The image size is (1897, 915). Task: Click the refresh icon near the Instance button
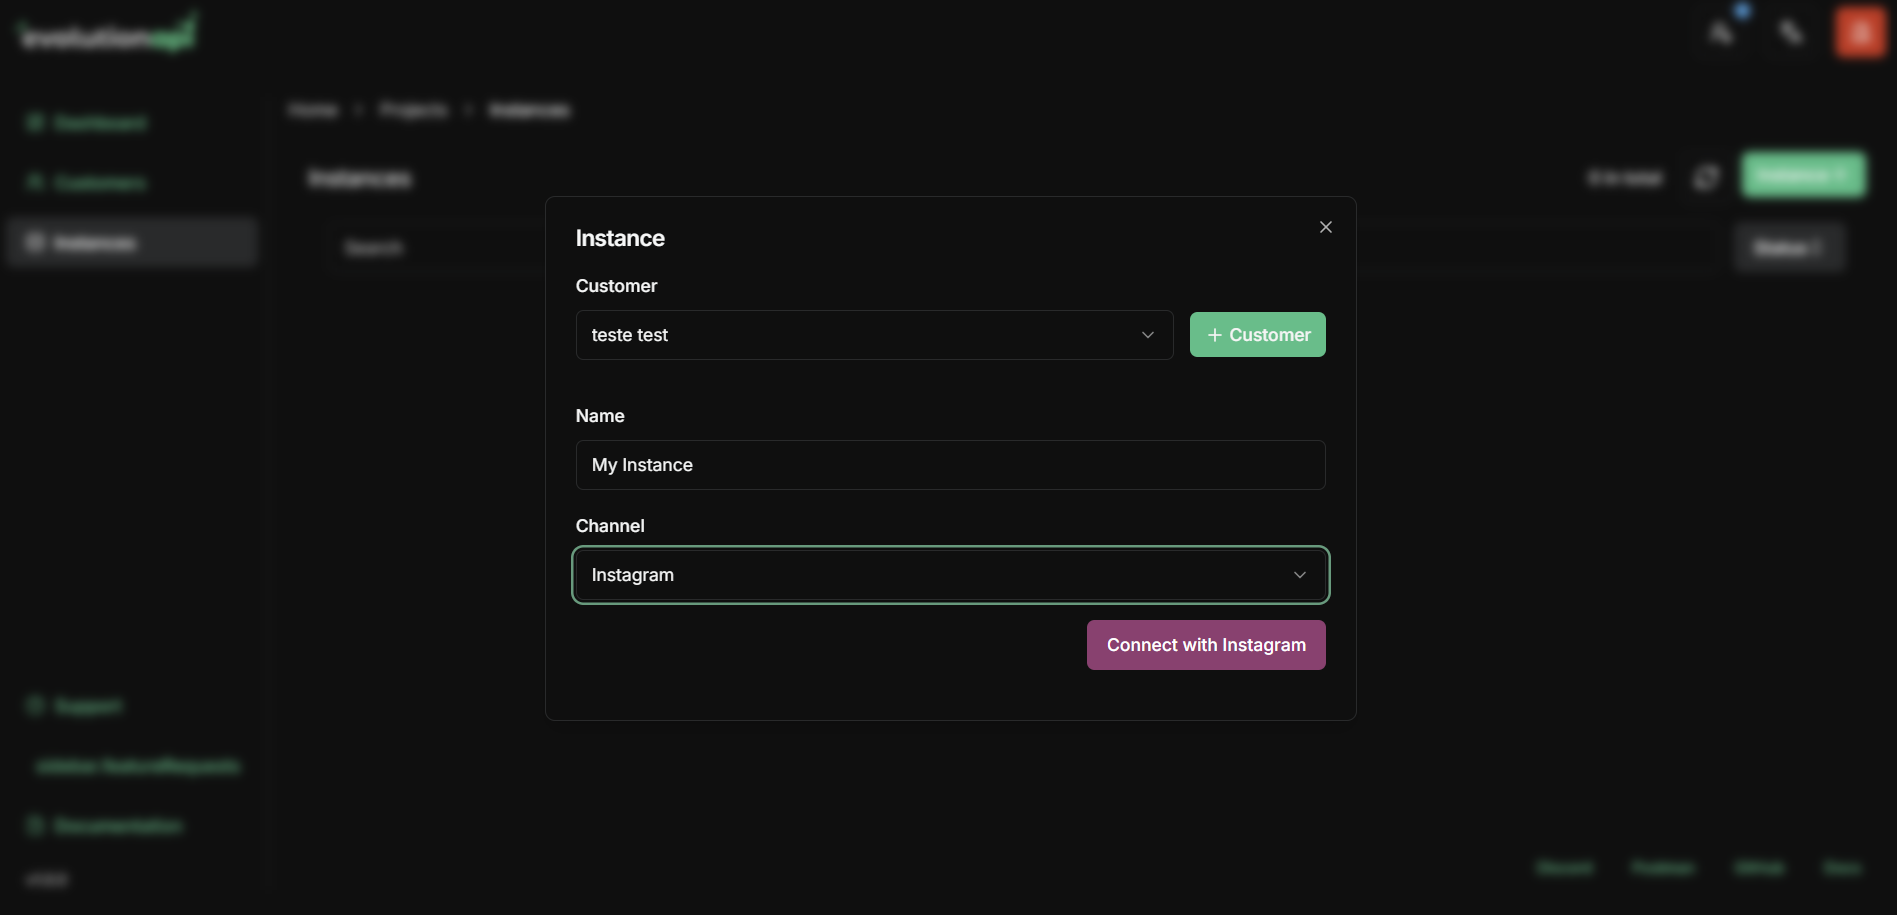(x=1705, y=176)
